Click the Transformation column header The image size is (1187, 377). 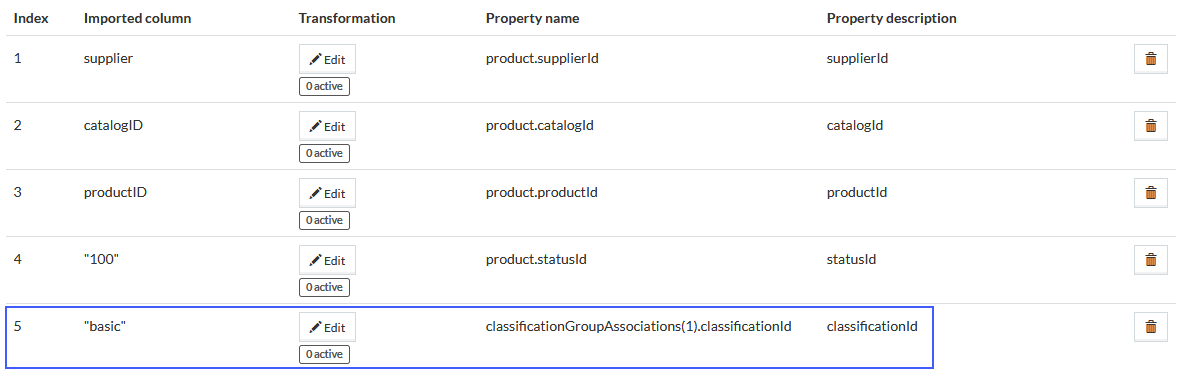pyautogui.click(x=347, y=18)
